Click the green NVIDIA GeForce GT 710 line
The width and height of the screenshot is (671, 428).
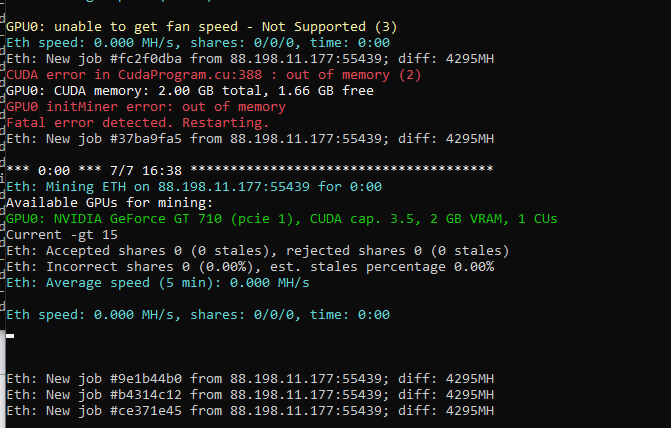coord(282,219)
